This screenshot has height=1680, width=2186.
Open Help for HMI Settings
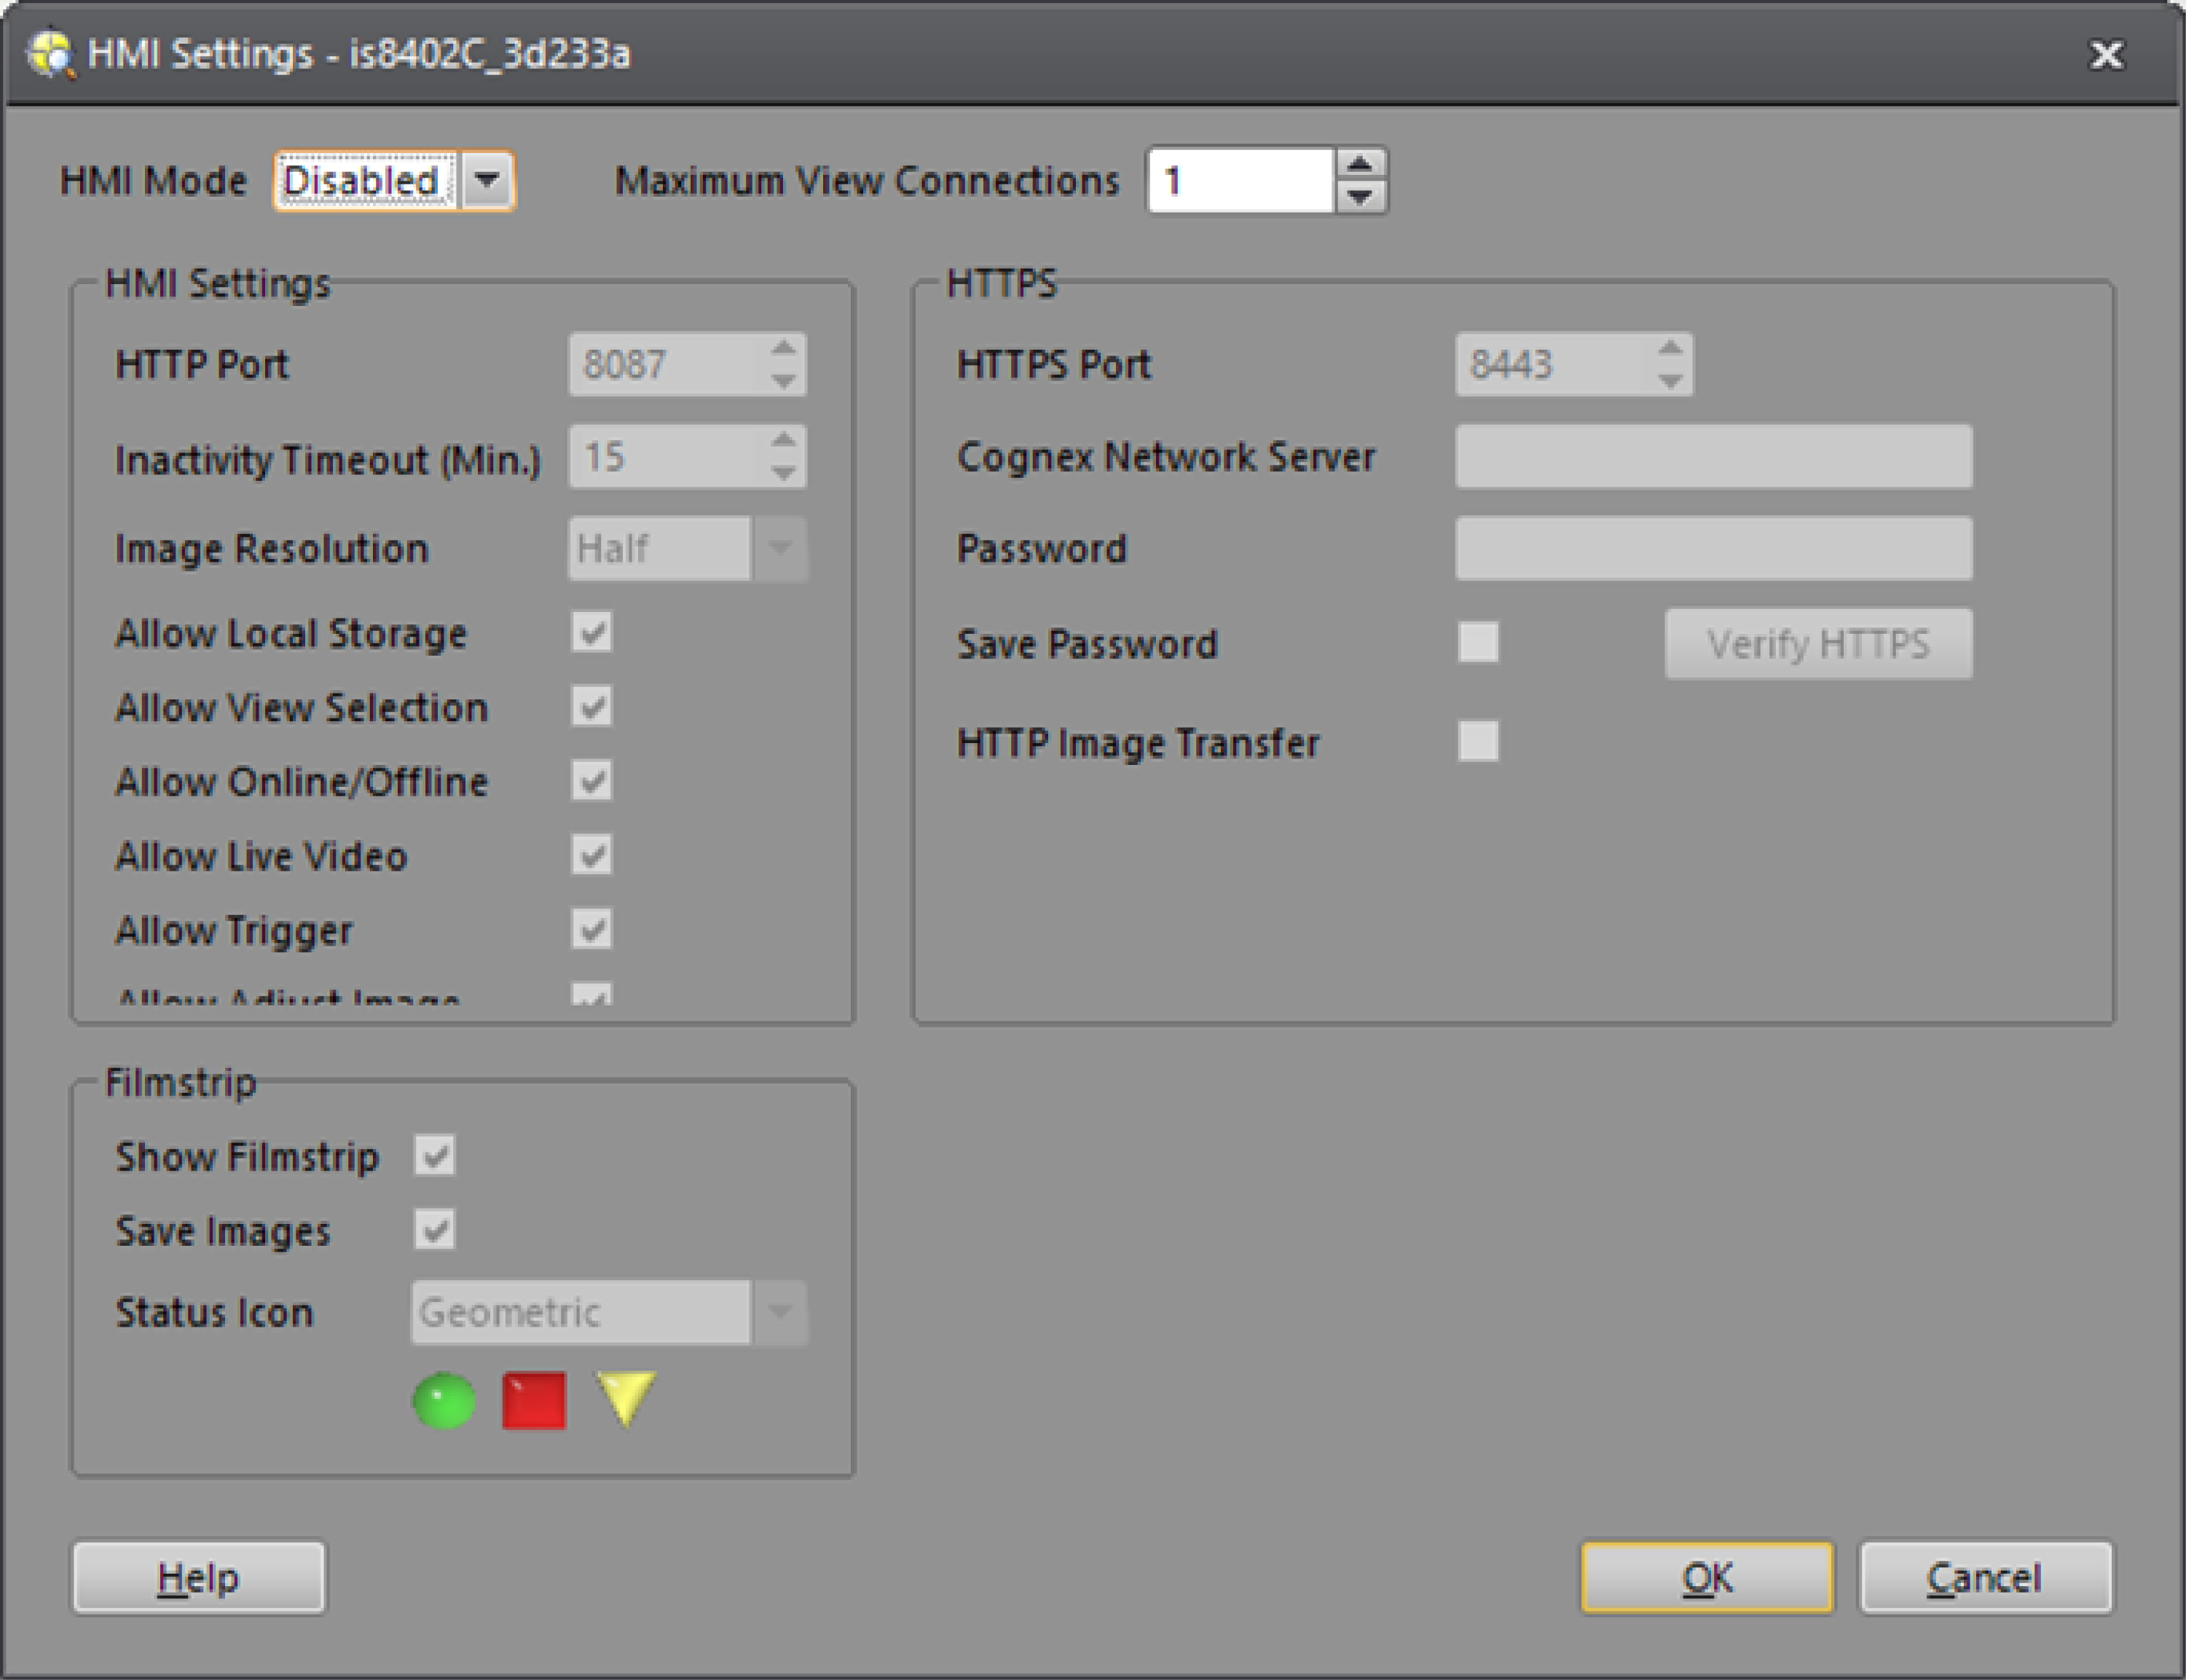[x=199, y=1577]
